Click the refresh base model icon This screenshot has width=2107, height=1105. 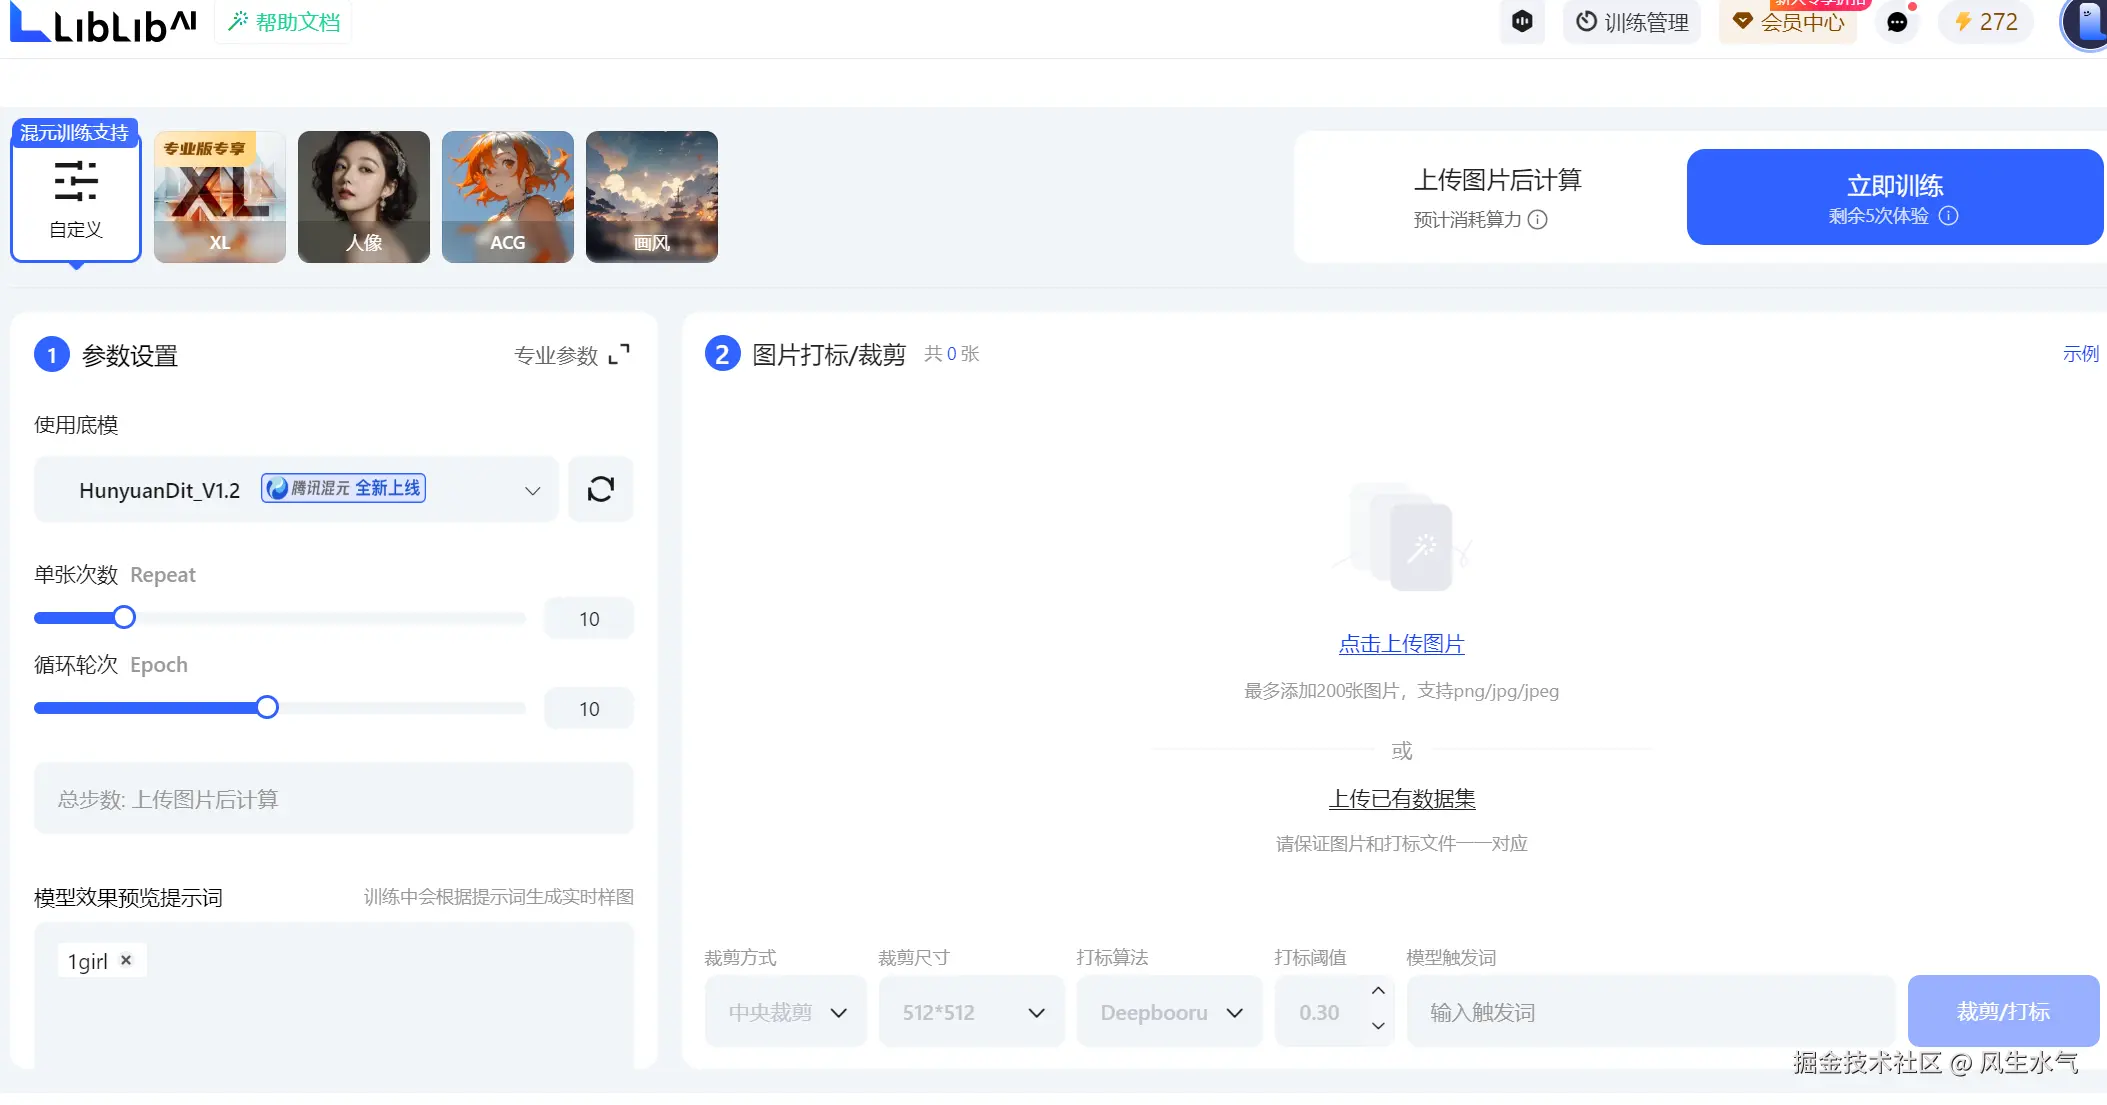click(600, 489)
